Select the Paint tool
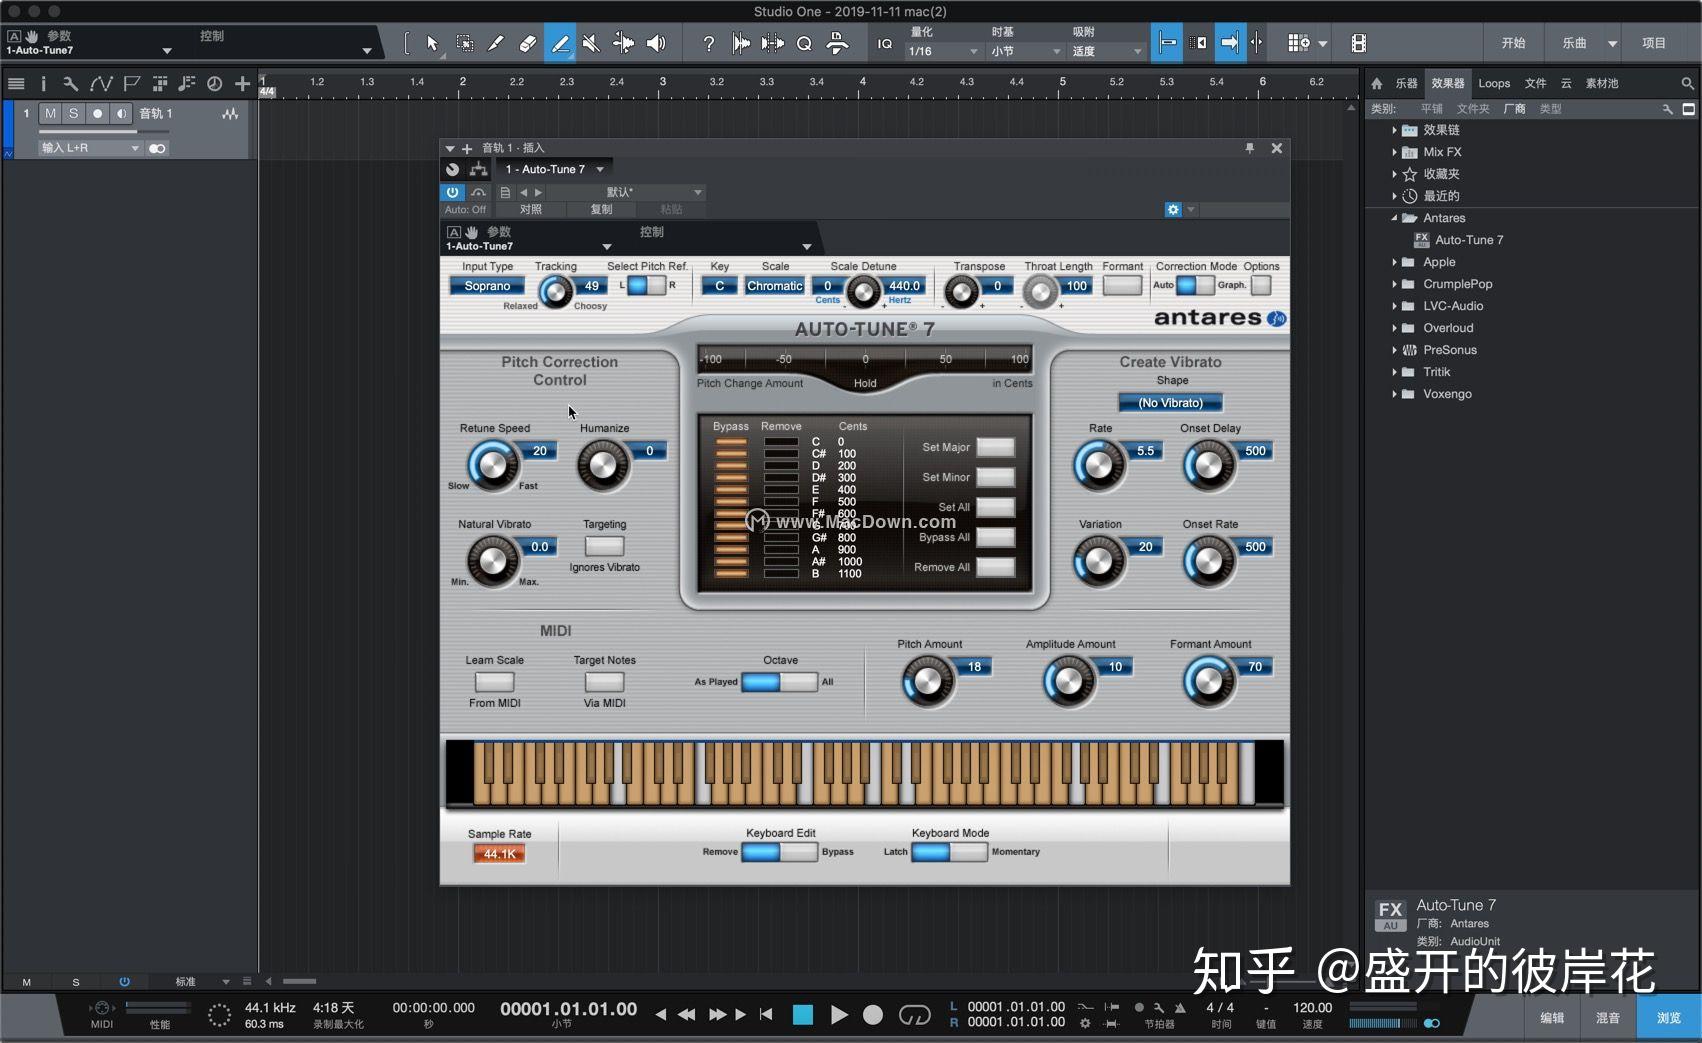Screen dimensions: 1702x1043 point(560,43)
